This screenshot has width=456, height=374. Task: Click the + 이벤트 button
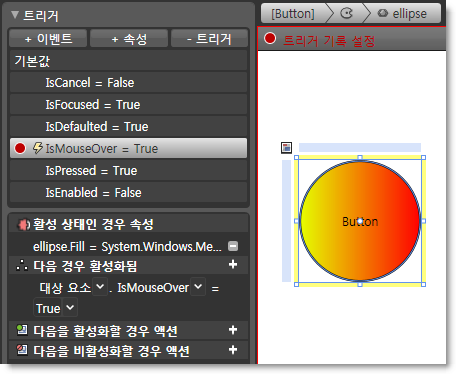[x=48, y=39]
